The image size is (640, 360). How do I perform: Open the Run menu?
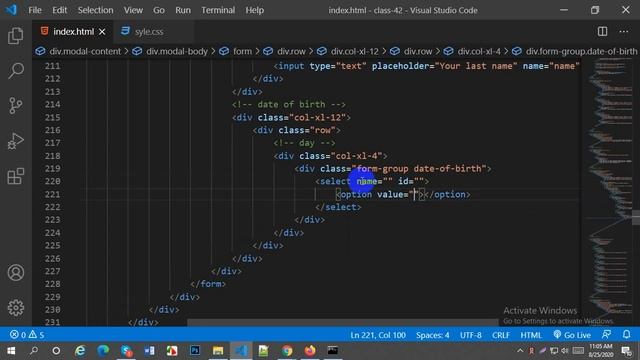coord(183,10)
